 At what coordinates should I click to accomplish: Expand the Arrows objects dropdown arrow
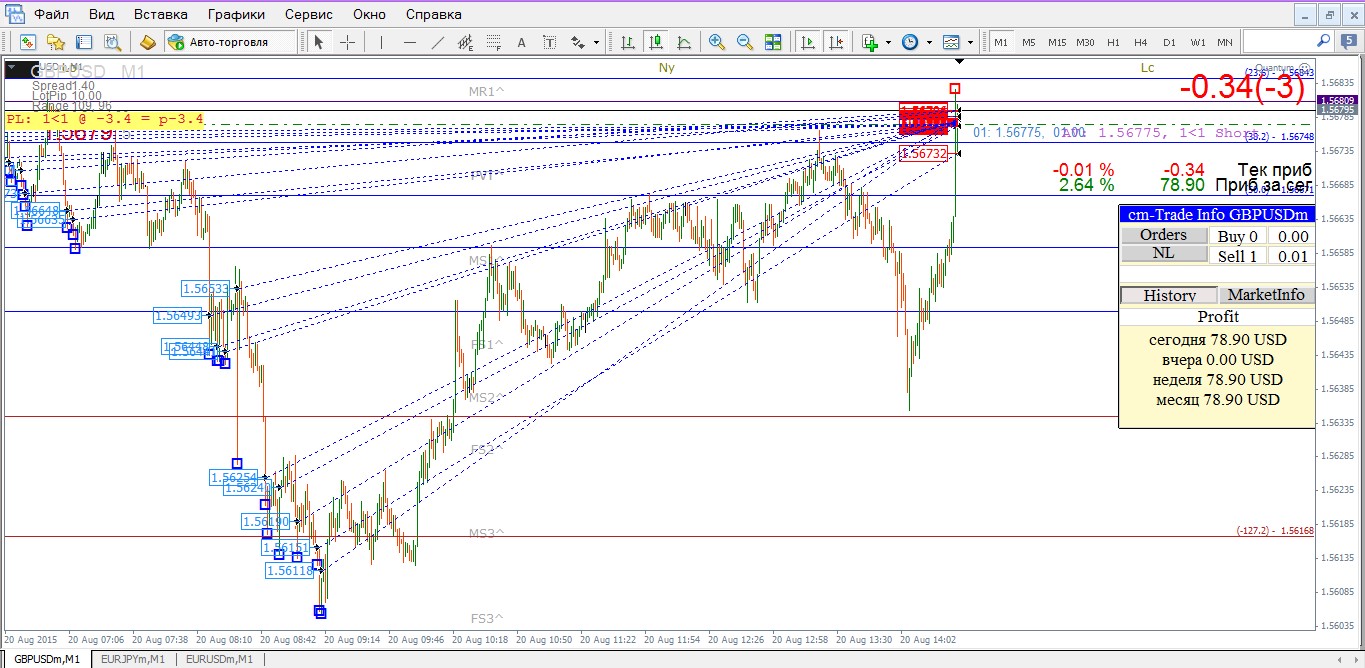(x=596, y=42)
